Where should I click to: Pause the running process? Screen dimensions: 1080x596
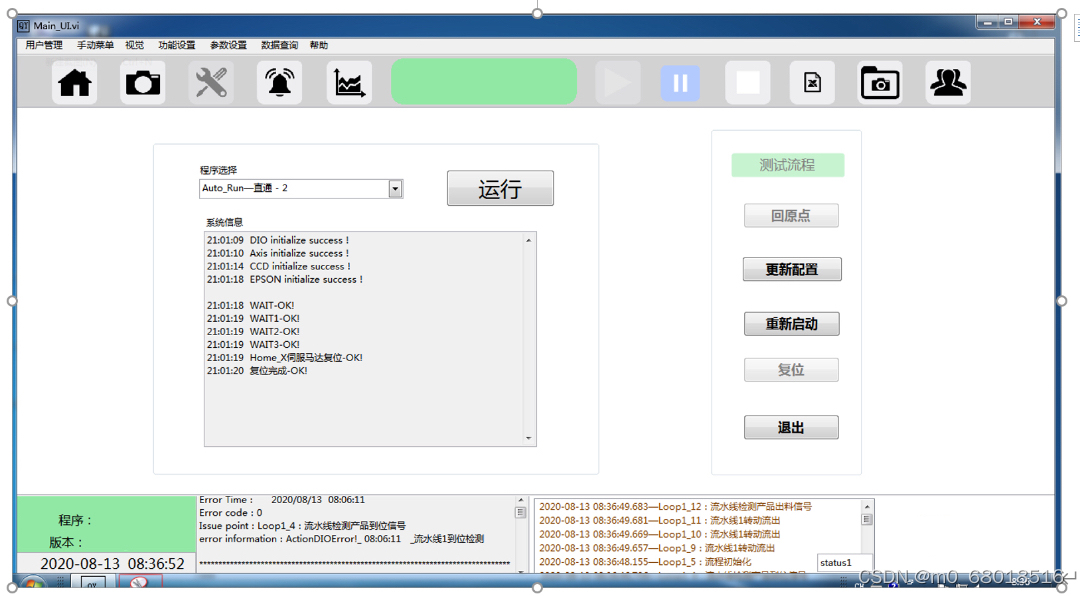click(x=681, y=83)
